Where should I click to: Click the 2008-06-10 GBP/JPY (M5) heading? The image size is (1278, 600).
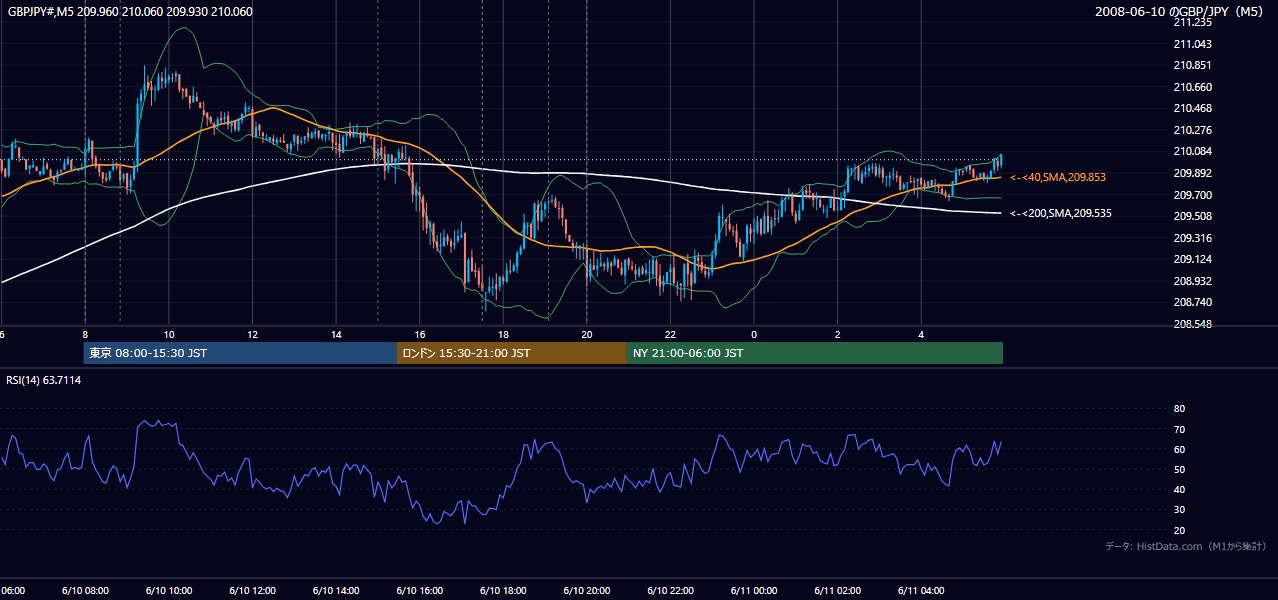coord(1181,12)
